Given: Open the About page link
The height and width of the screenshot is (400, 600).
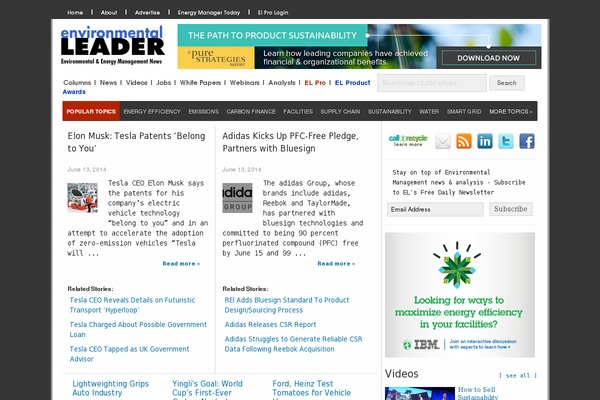Looking at the screenshot, I should coord(109,13).
